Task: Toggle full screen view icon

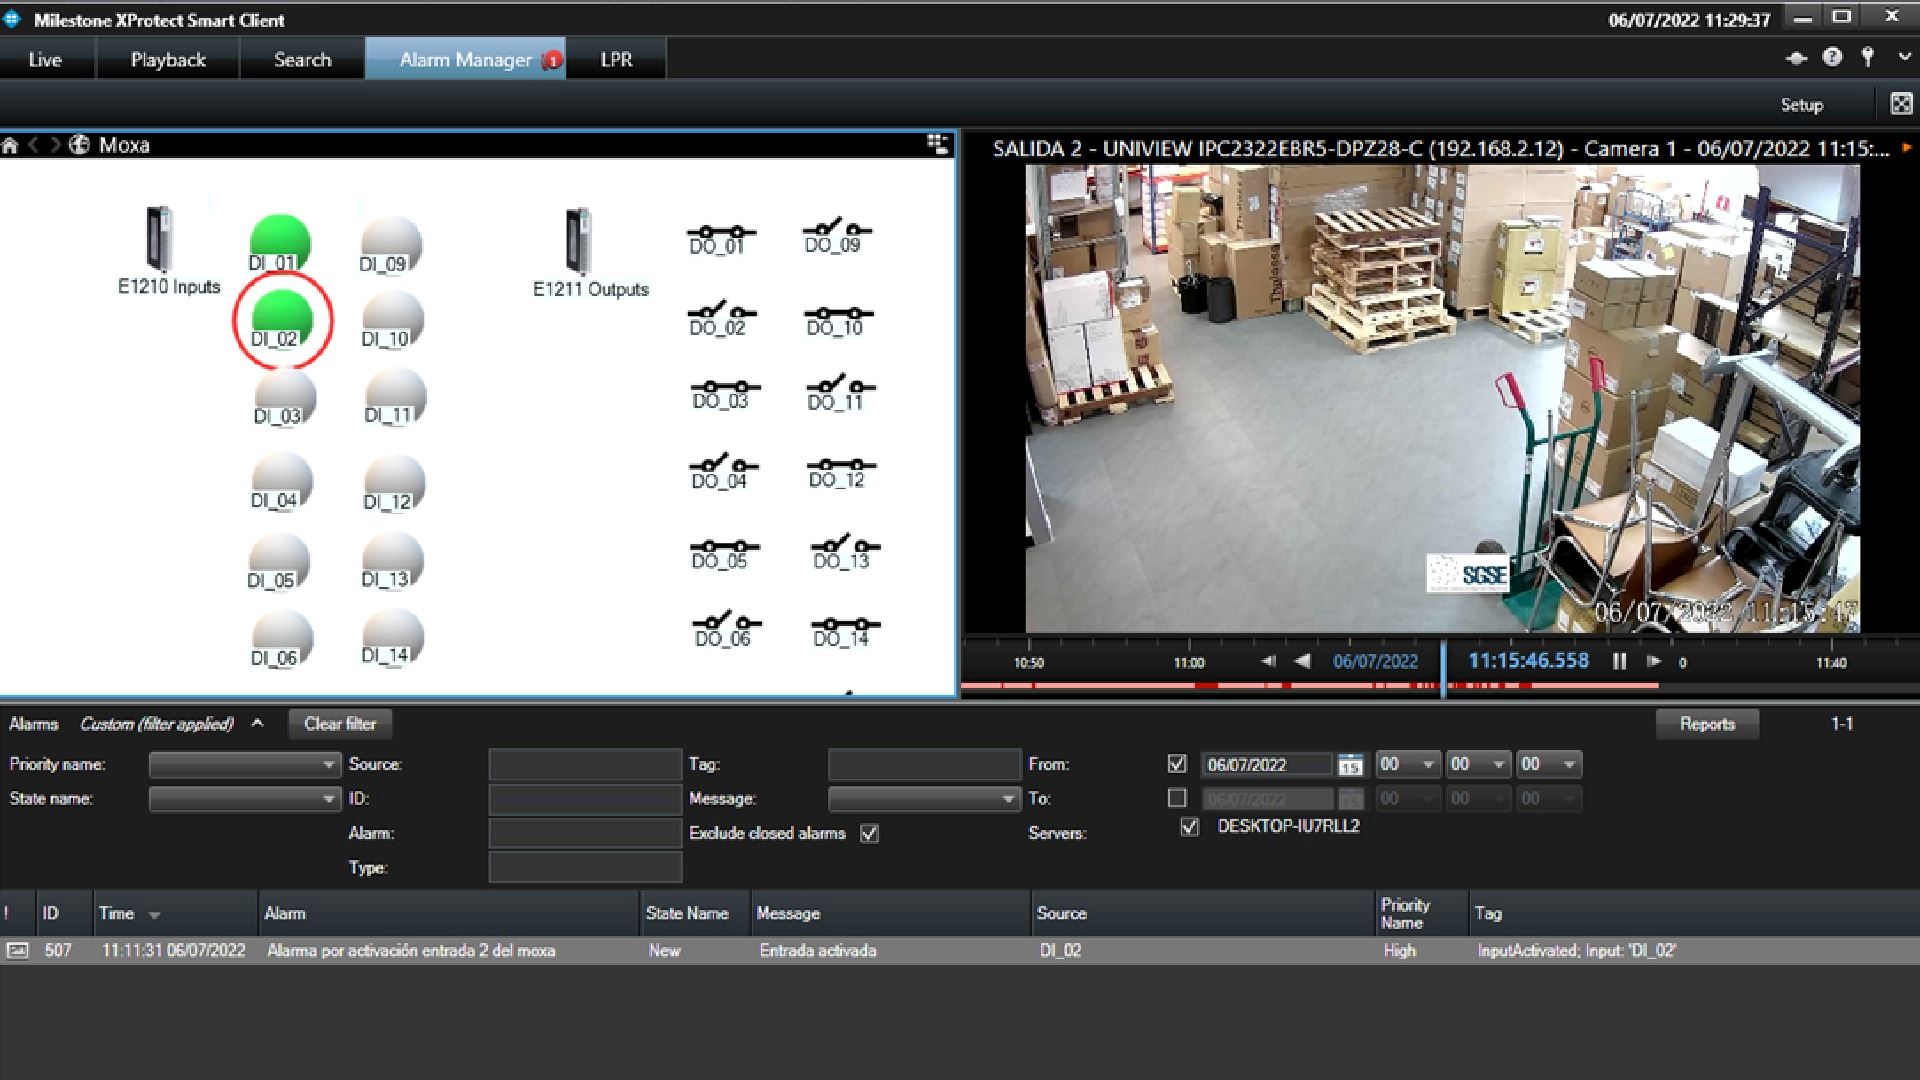Action: pyautogui.click(x=1901, y=104)
